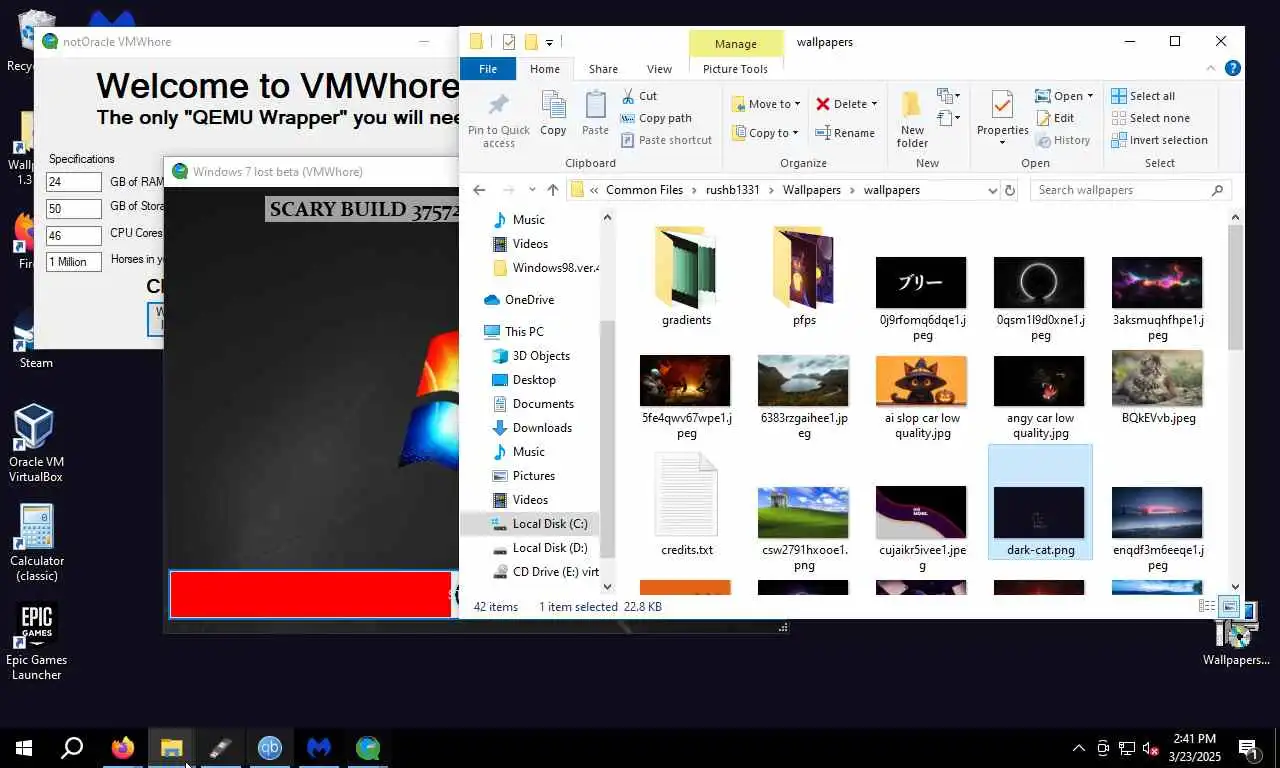The width and height of the screenshot is (1280, 768).
Task: Switch to large thumbnails view button
Action: pyautogui.click(x=1230, y=606)
